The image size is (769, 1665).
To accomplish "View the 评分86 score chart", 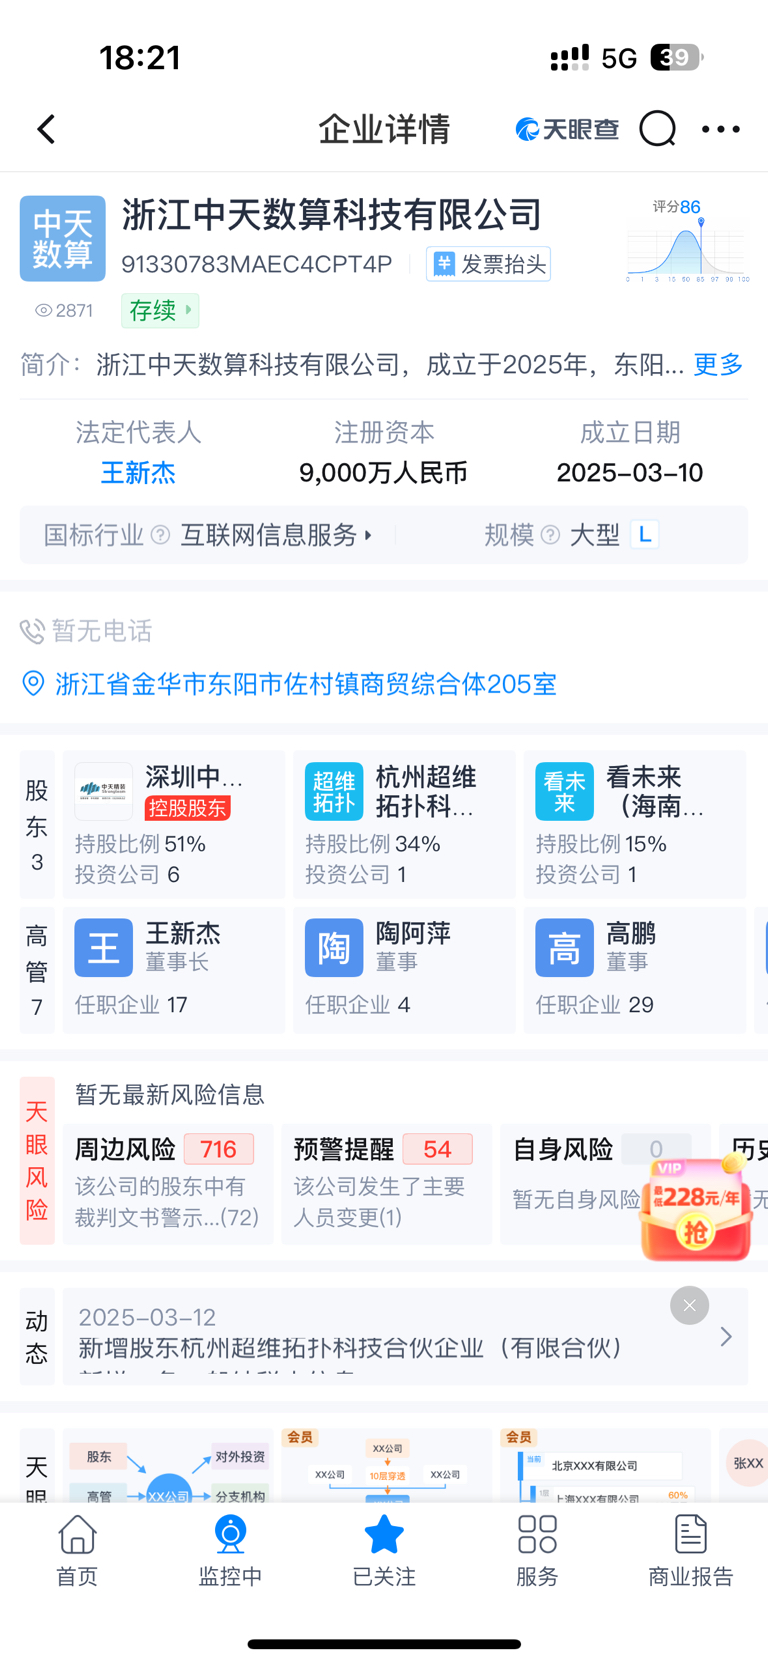I will (688, 241).
